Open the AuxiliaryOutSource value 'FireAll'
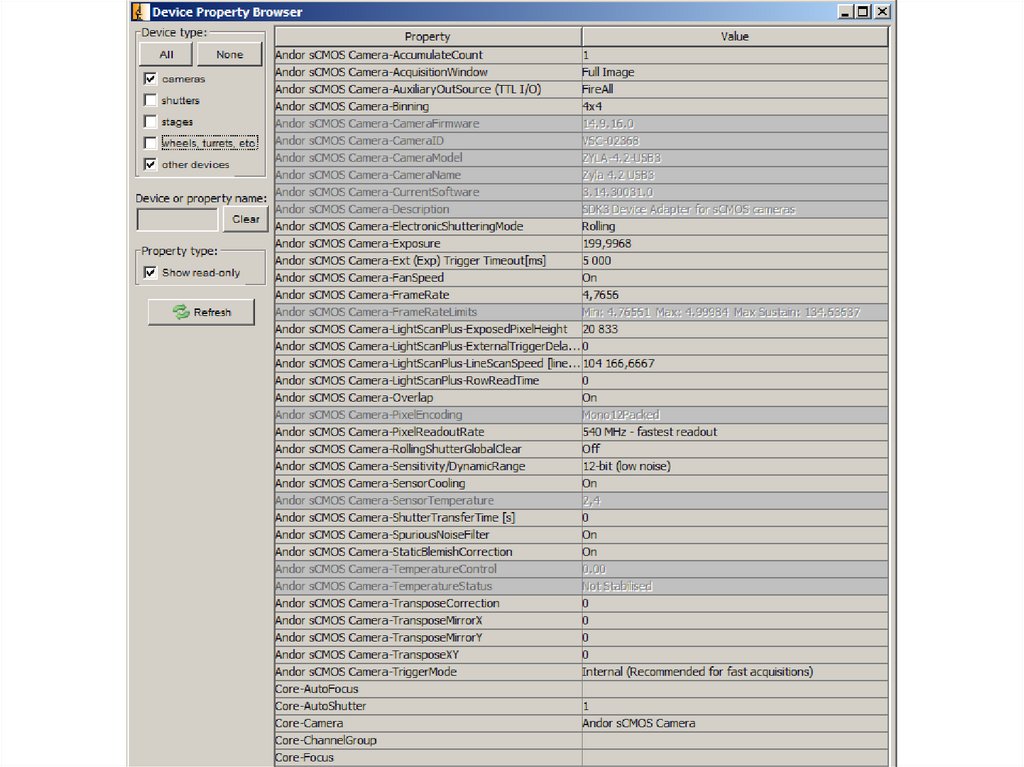The width and height of the screenshot is (1024, 767). [735, 89]
